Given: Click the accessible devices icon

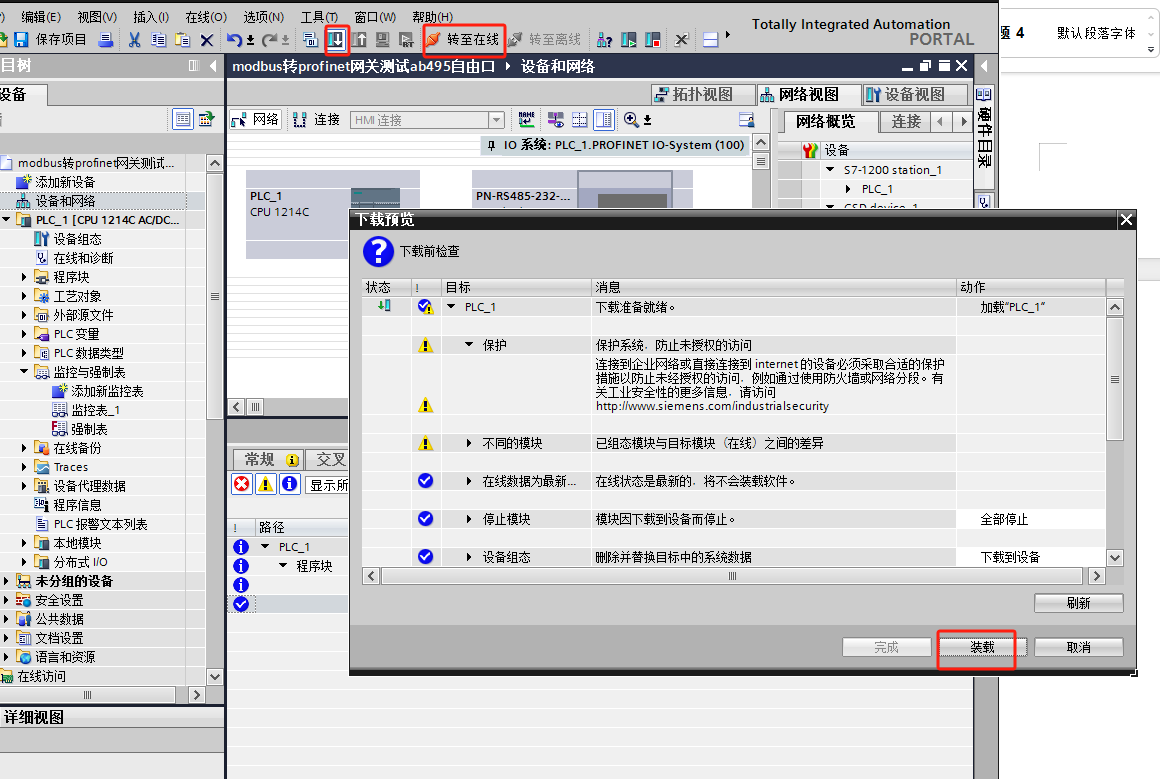Looking at the screenshot, I should click(604, 39).
